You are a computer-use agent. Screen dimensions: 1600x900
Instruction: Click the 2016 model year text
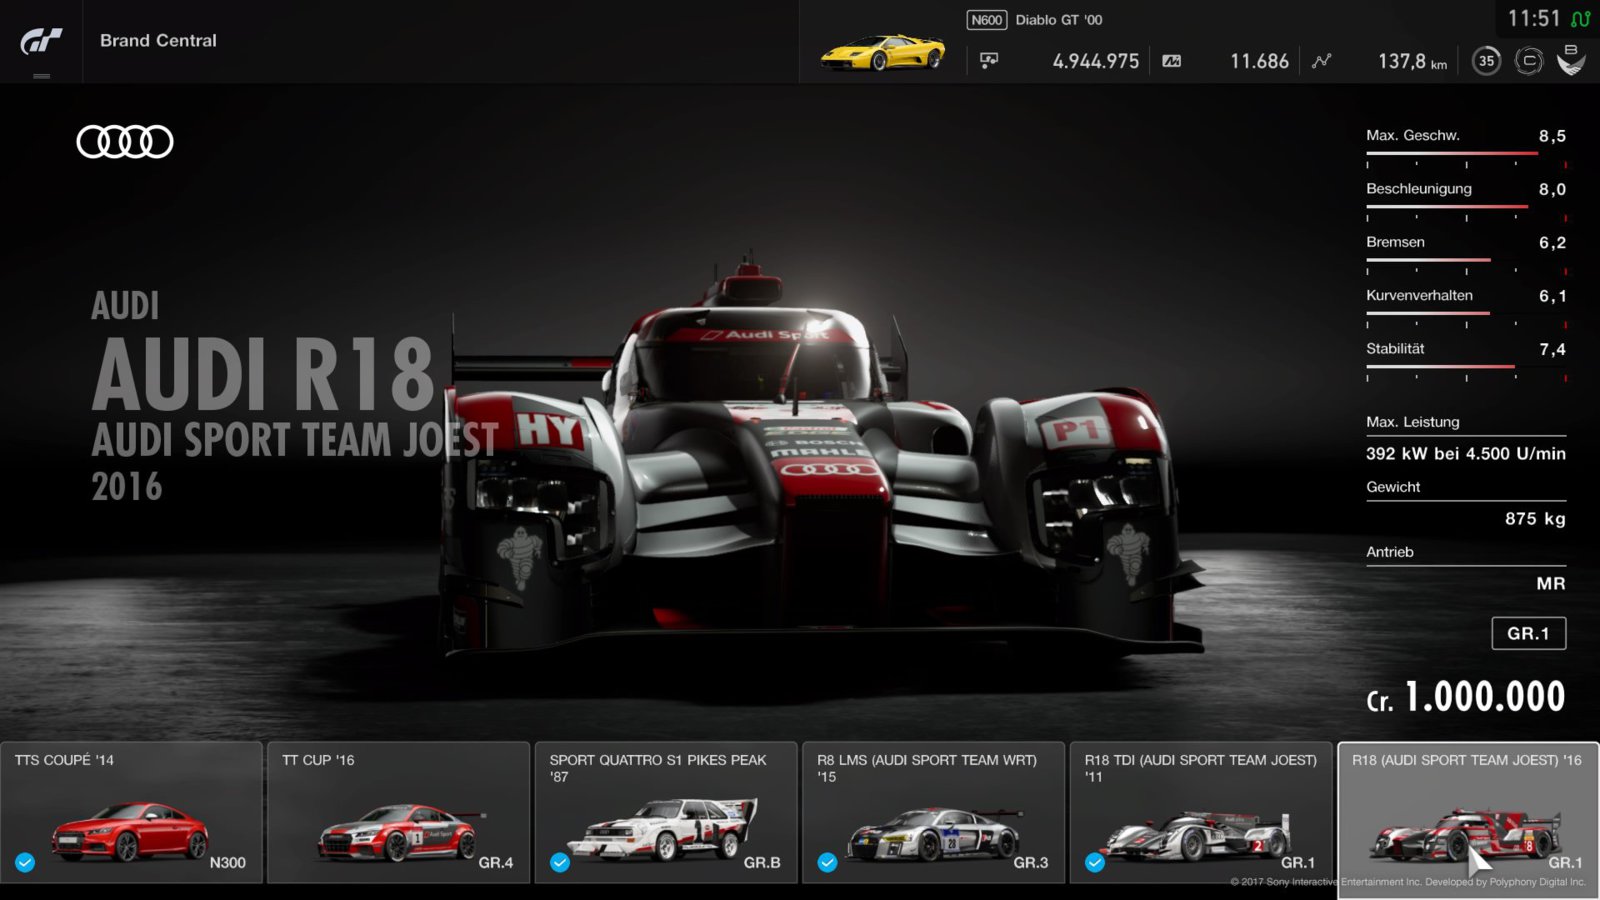click(126, 487)
